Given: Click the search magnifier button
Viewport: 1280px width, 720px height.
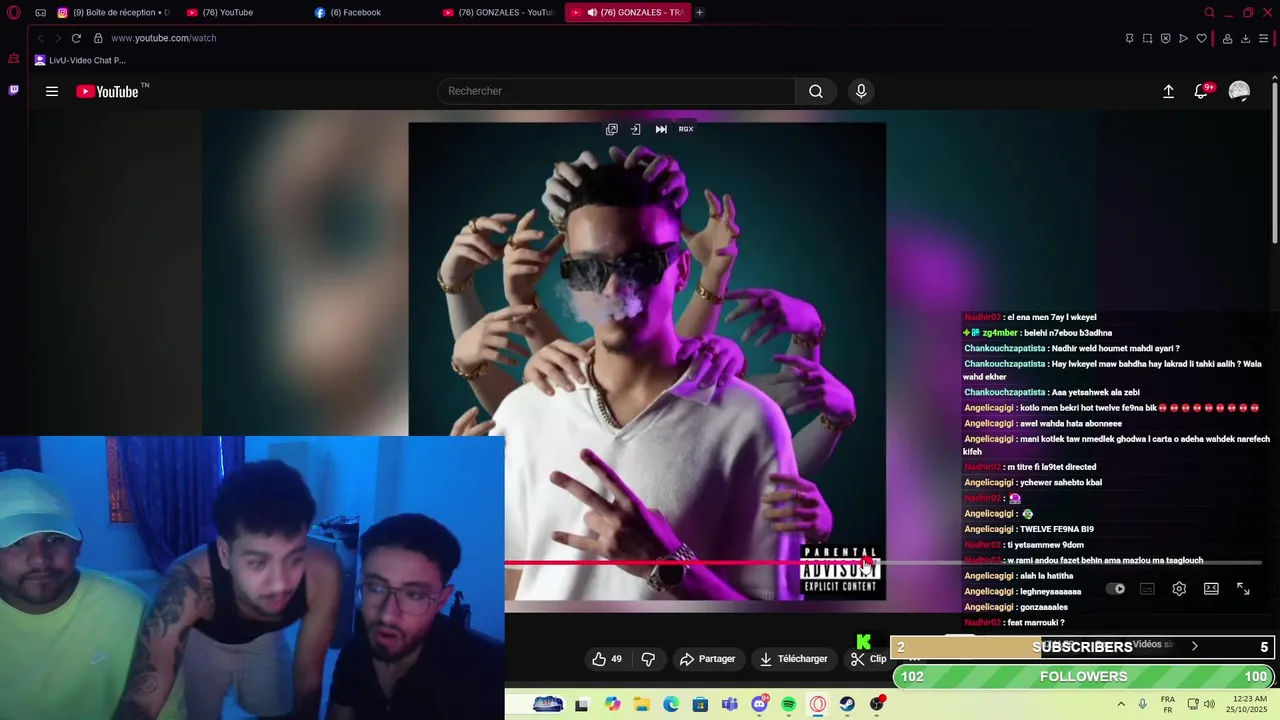Looking at the screenshot, I should [x=816, y=91].
